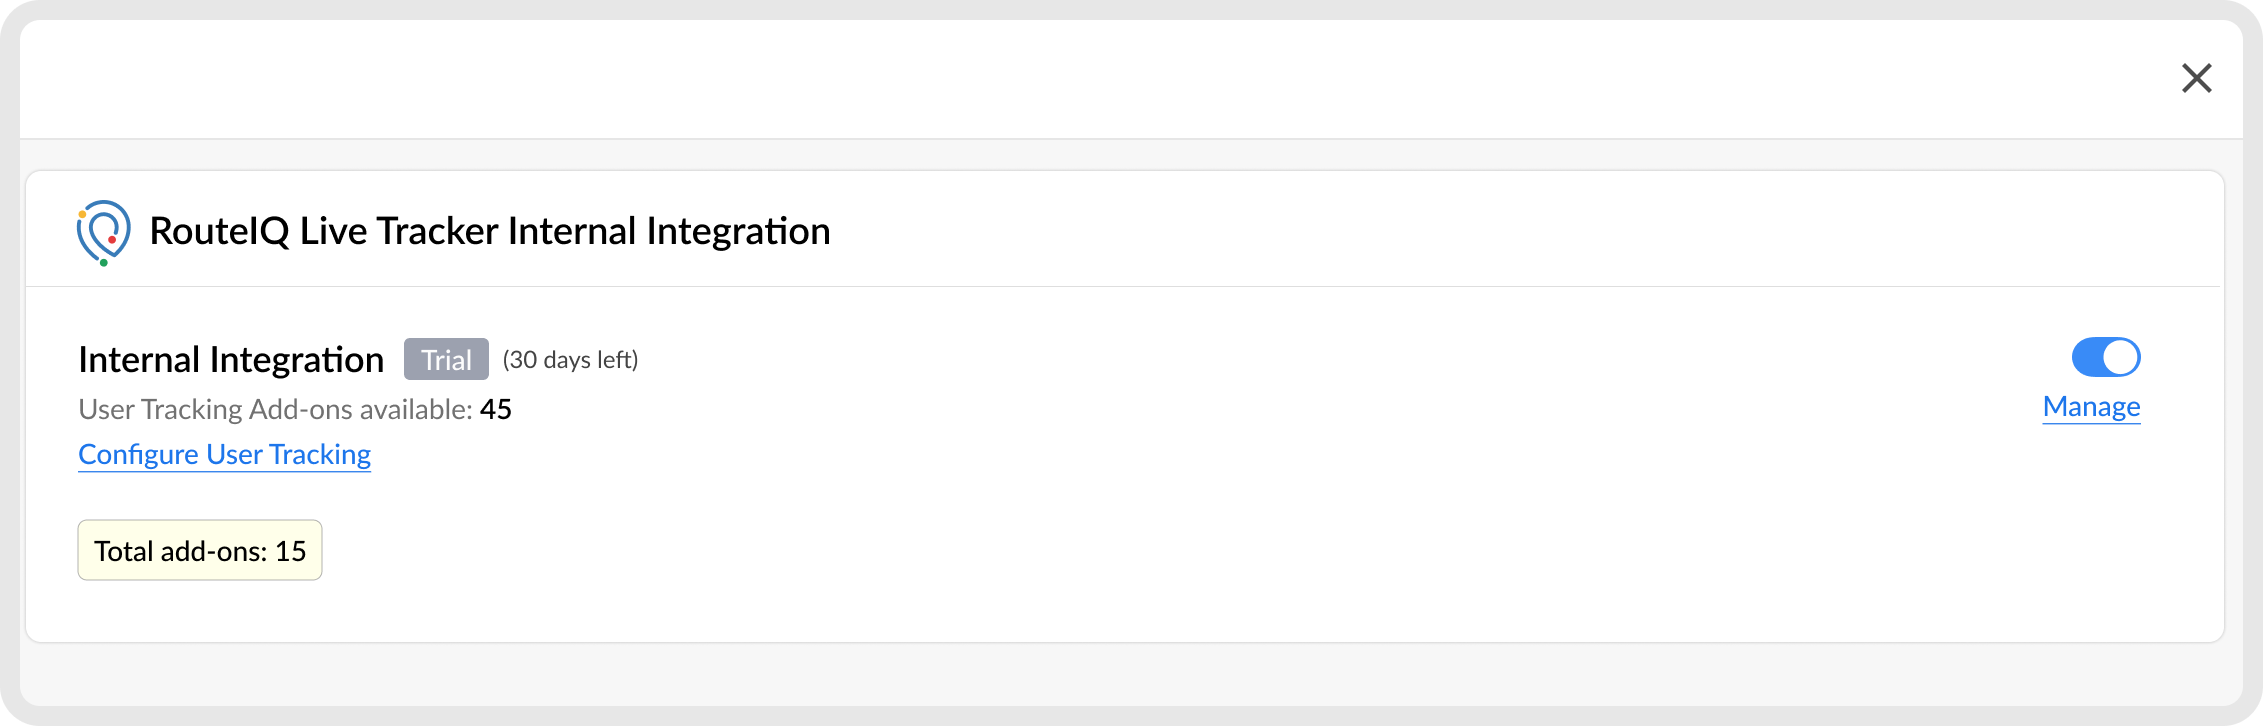Click the add-ons available count 45
The image size is (2263, 726).
496,410
